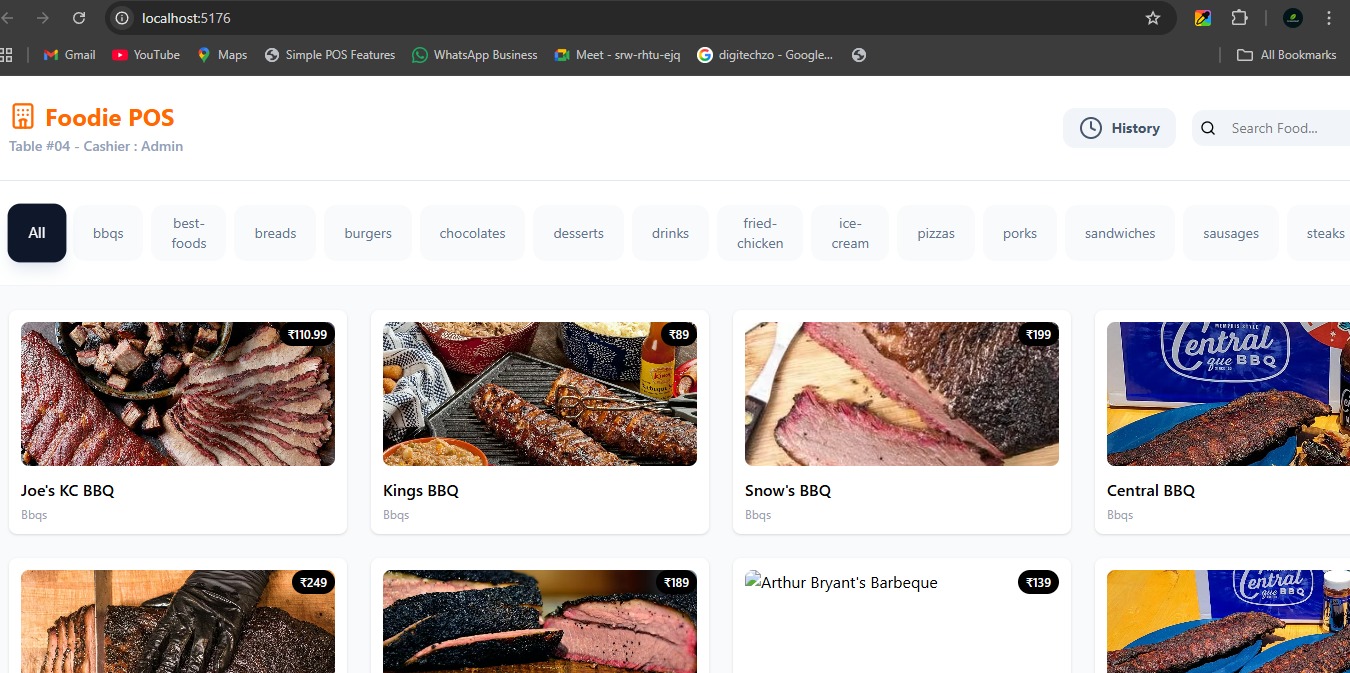This screenshot has width=1350, height=673.
Task: Open the YouTube bookmark
Action: [146, 55]
